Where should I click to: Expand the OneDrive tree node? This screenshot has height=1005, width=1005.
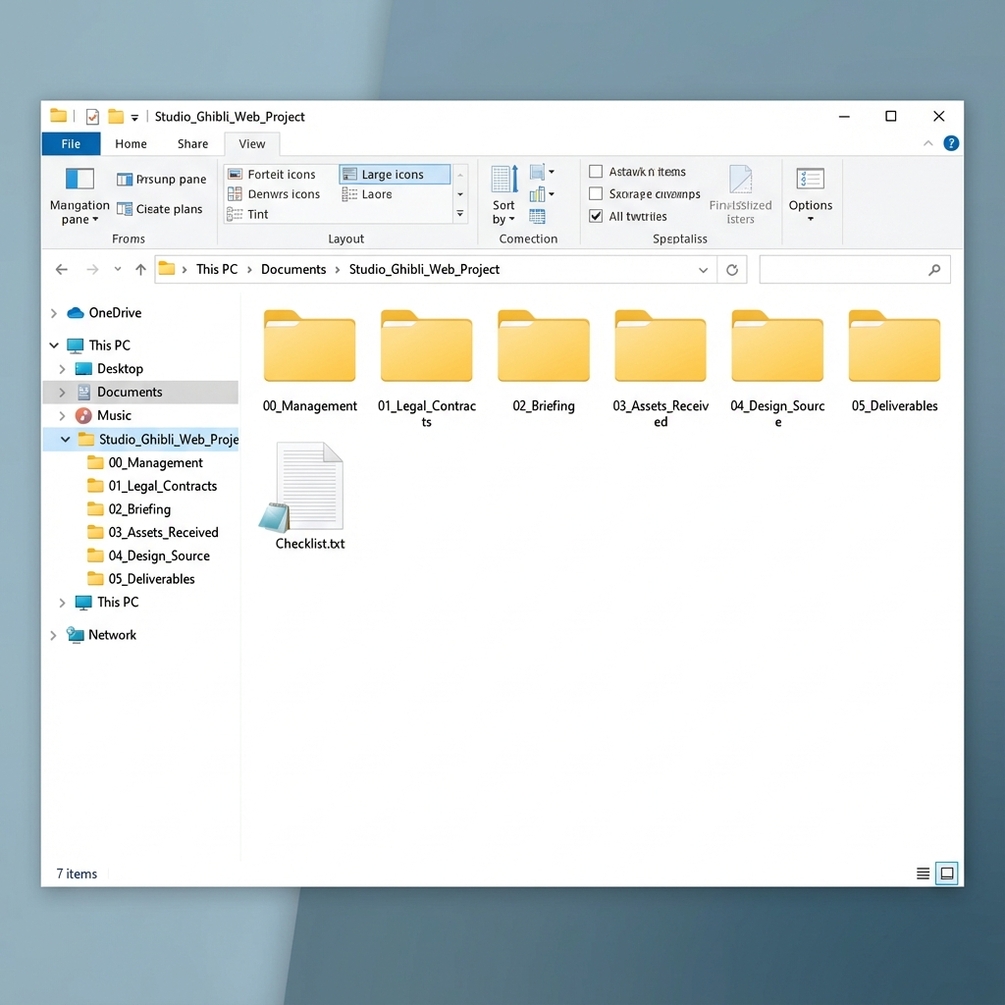(x=54, y=313)
